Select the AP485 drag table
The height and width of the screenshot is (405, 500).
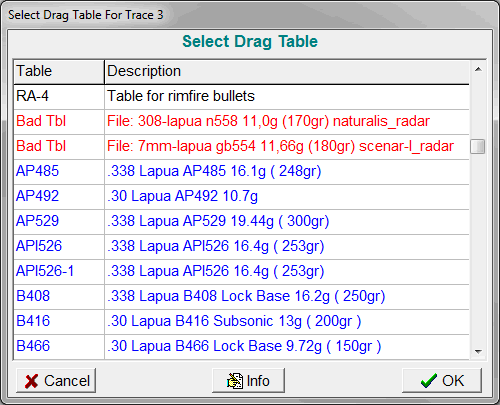241,172
